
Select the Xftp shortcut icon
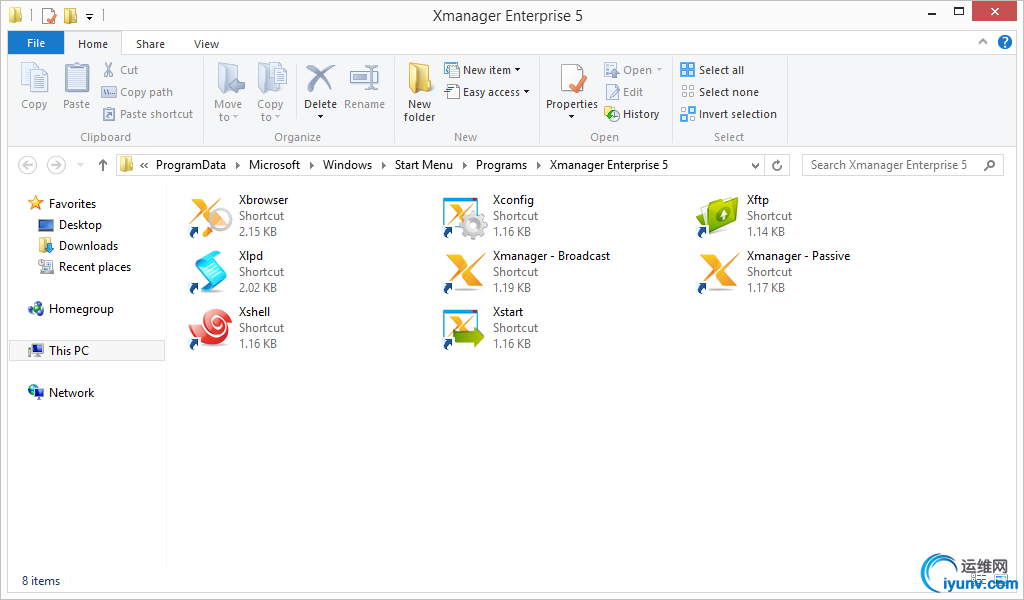(718, 217)
